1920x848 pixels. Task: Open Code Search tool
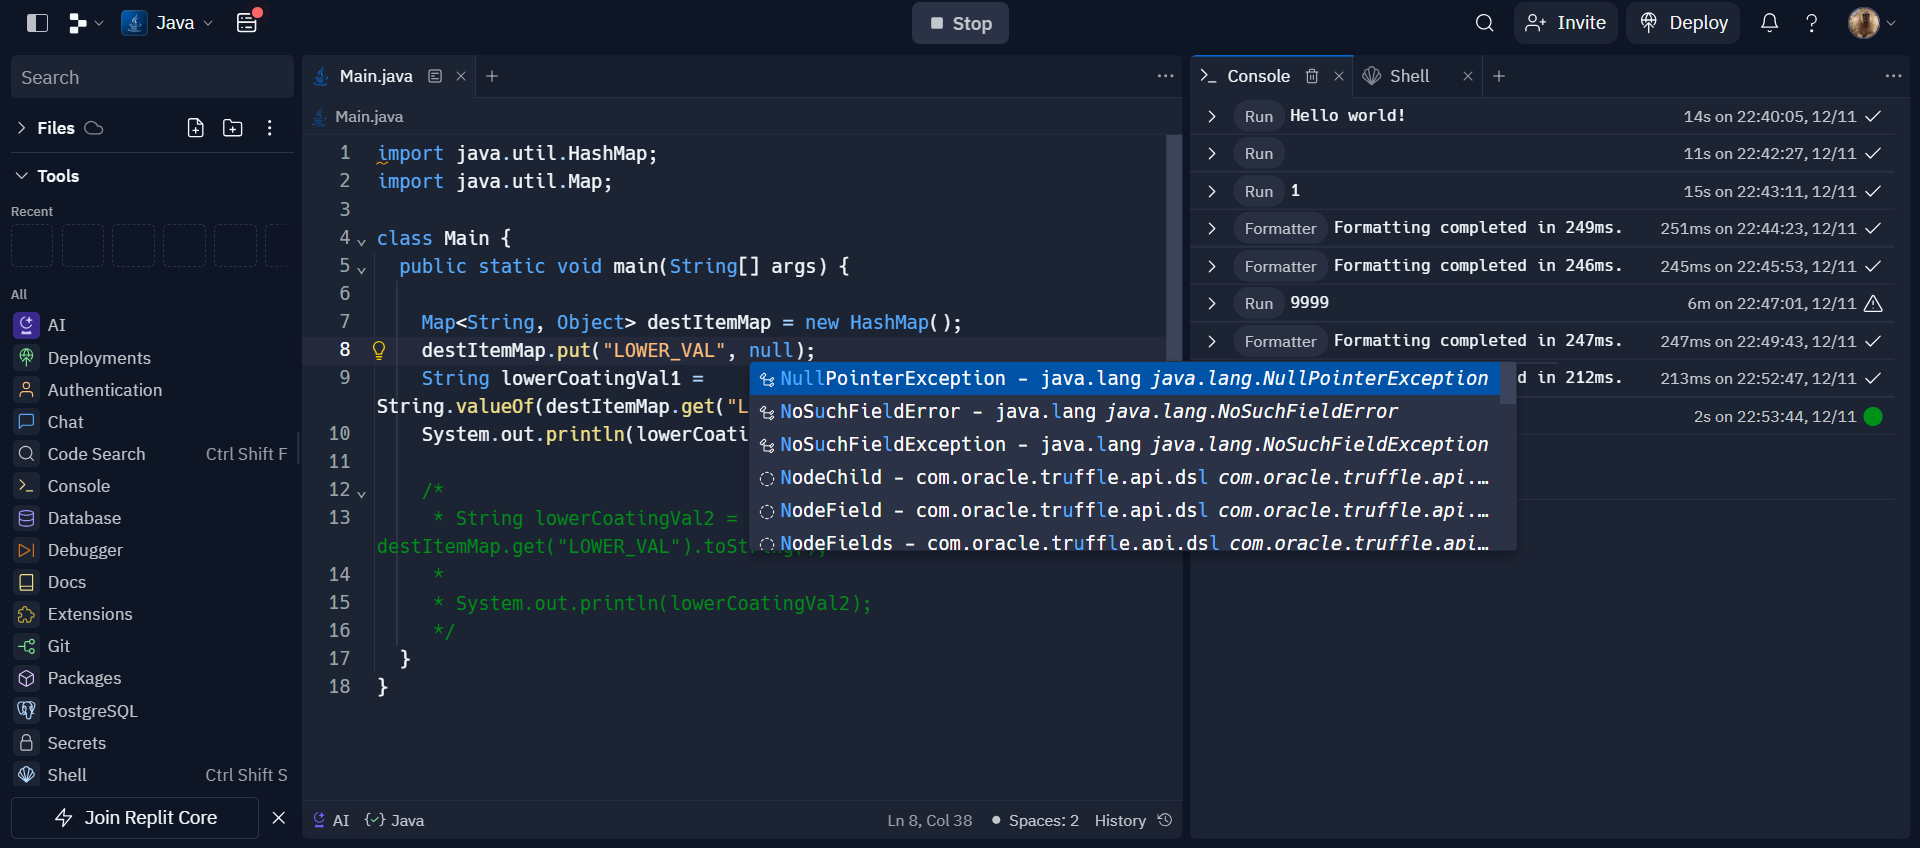pos(150,454)
